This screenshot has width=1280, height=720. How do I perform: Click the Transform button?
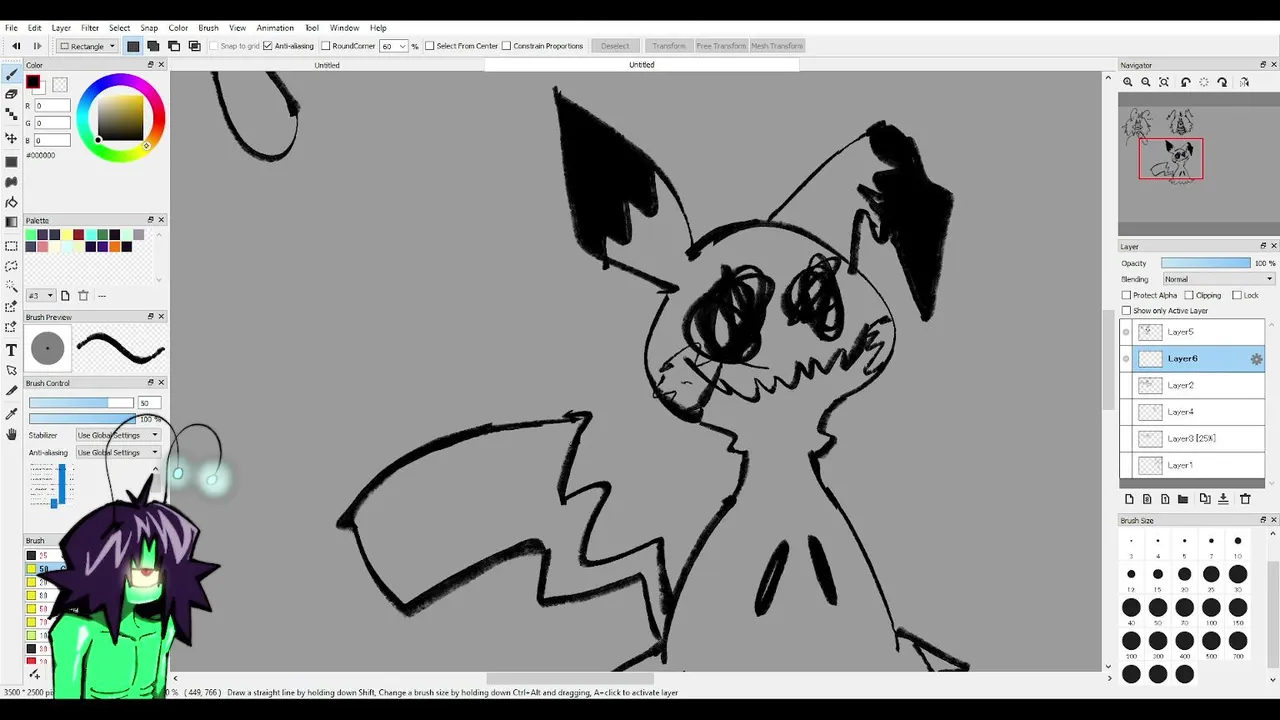(669, 46)
